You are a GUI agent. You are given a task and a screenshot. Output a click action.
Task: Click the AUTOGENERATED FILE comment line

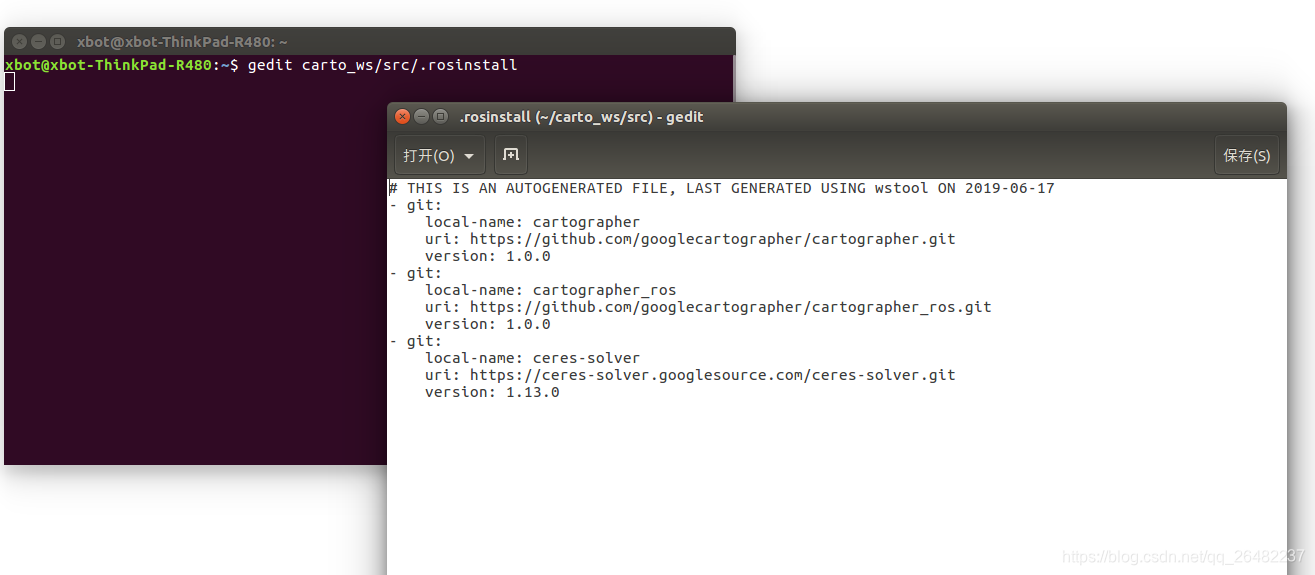tap(722, 188)
